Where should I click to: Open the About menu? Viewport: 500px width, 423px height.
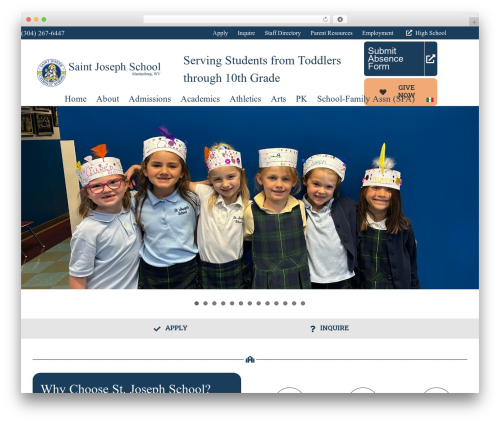pos(108,99)
